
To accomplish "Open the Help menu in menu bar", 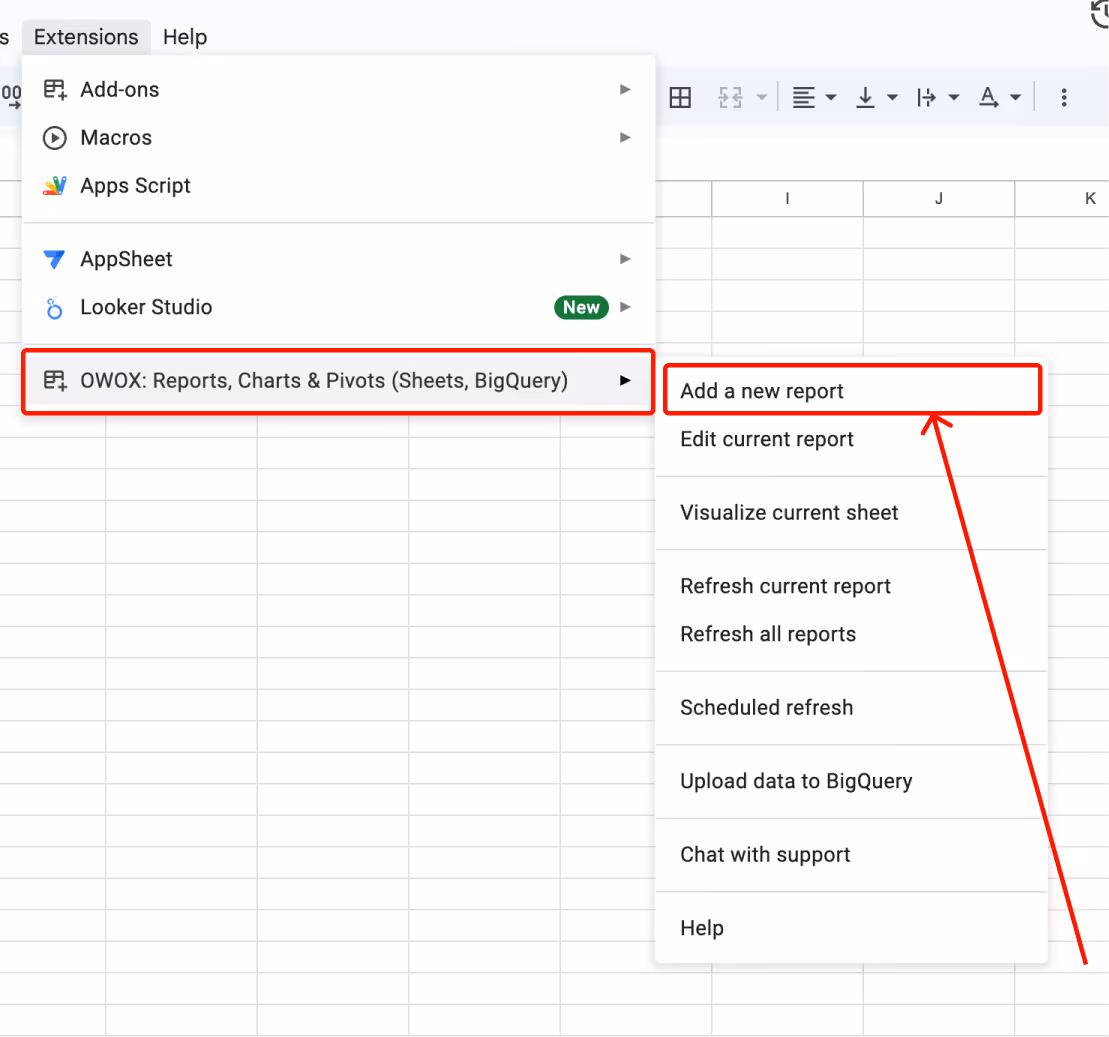I will (x=185, y=37).
